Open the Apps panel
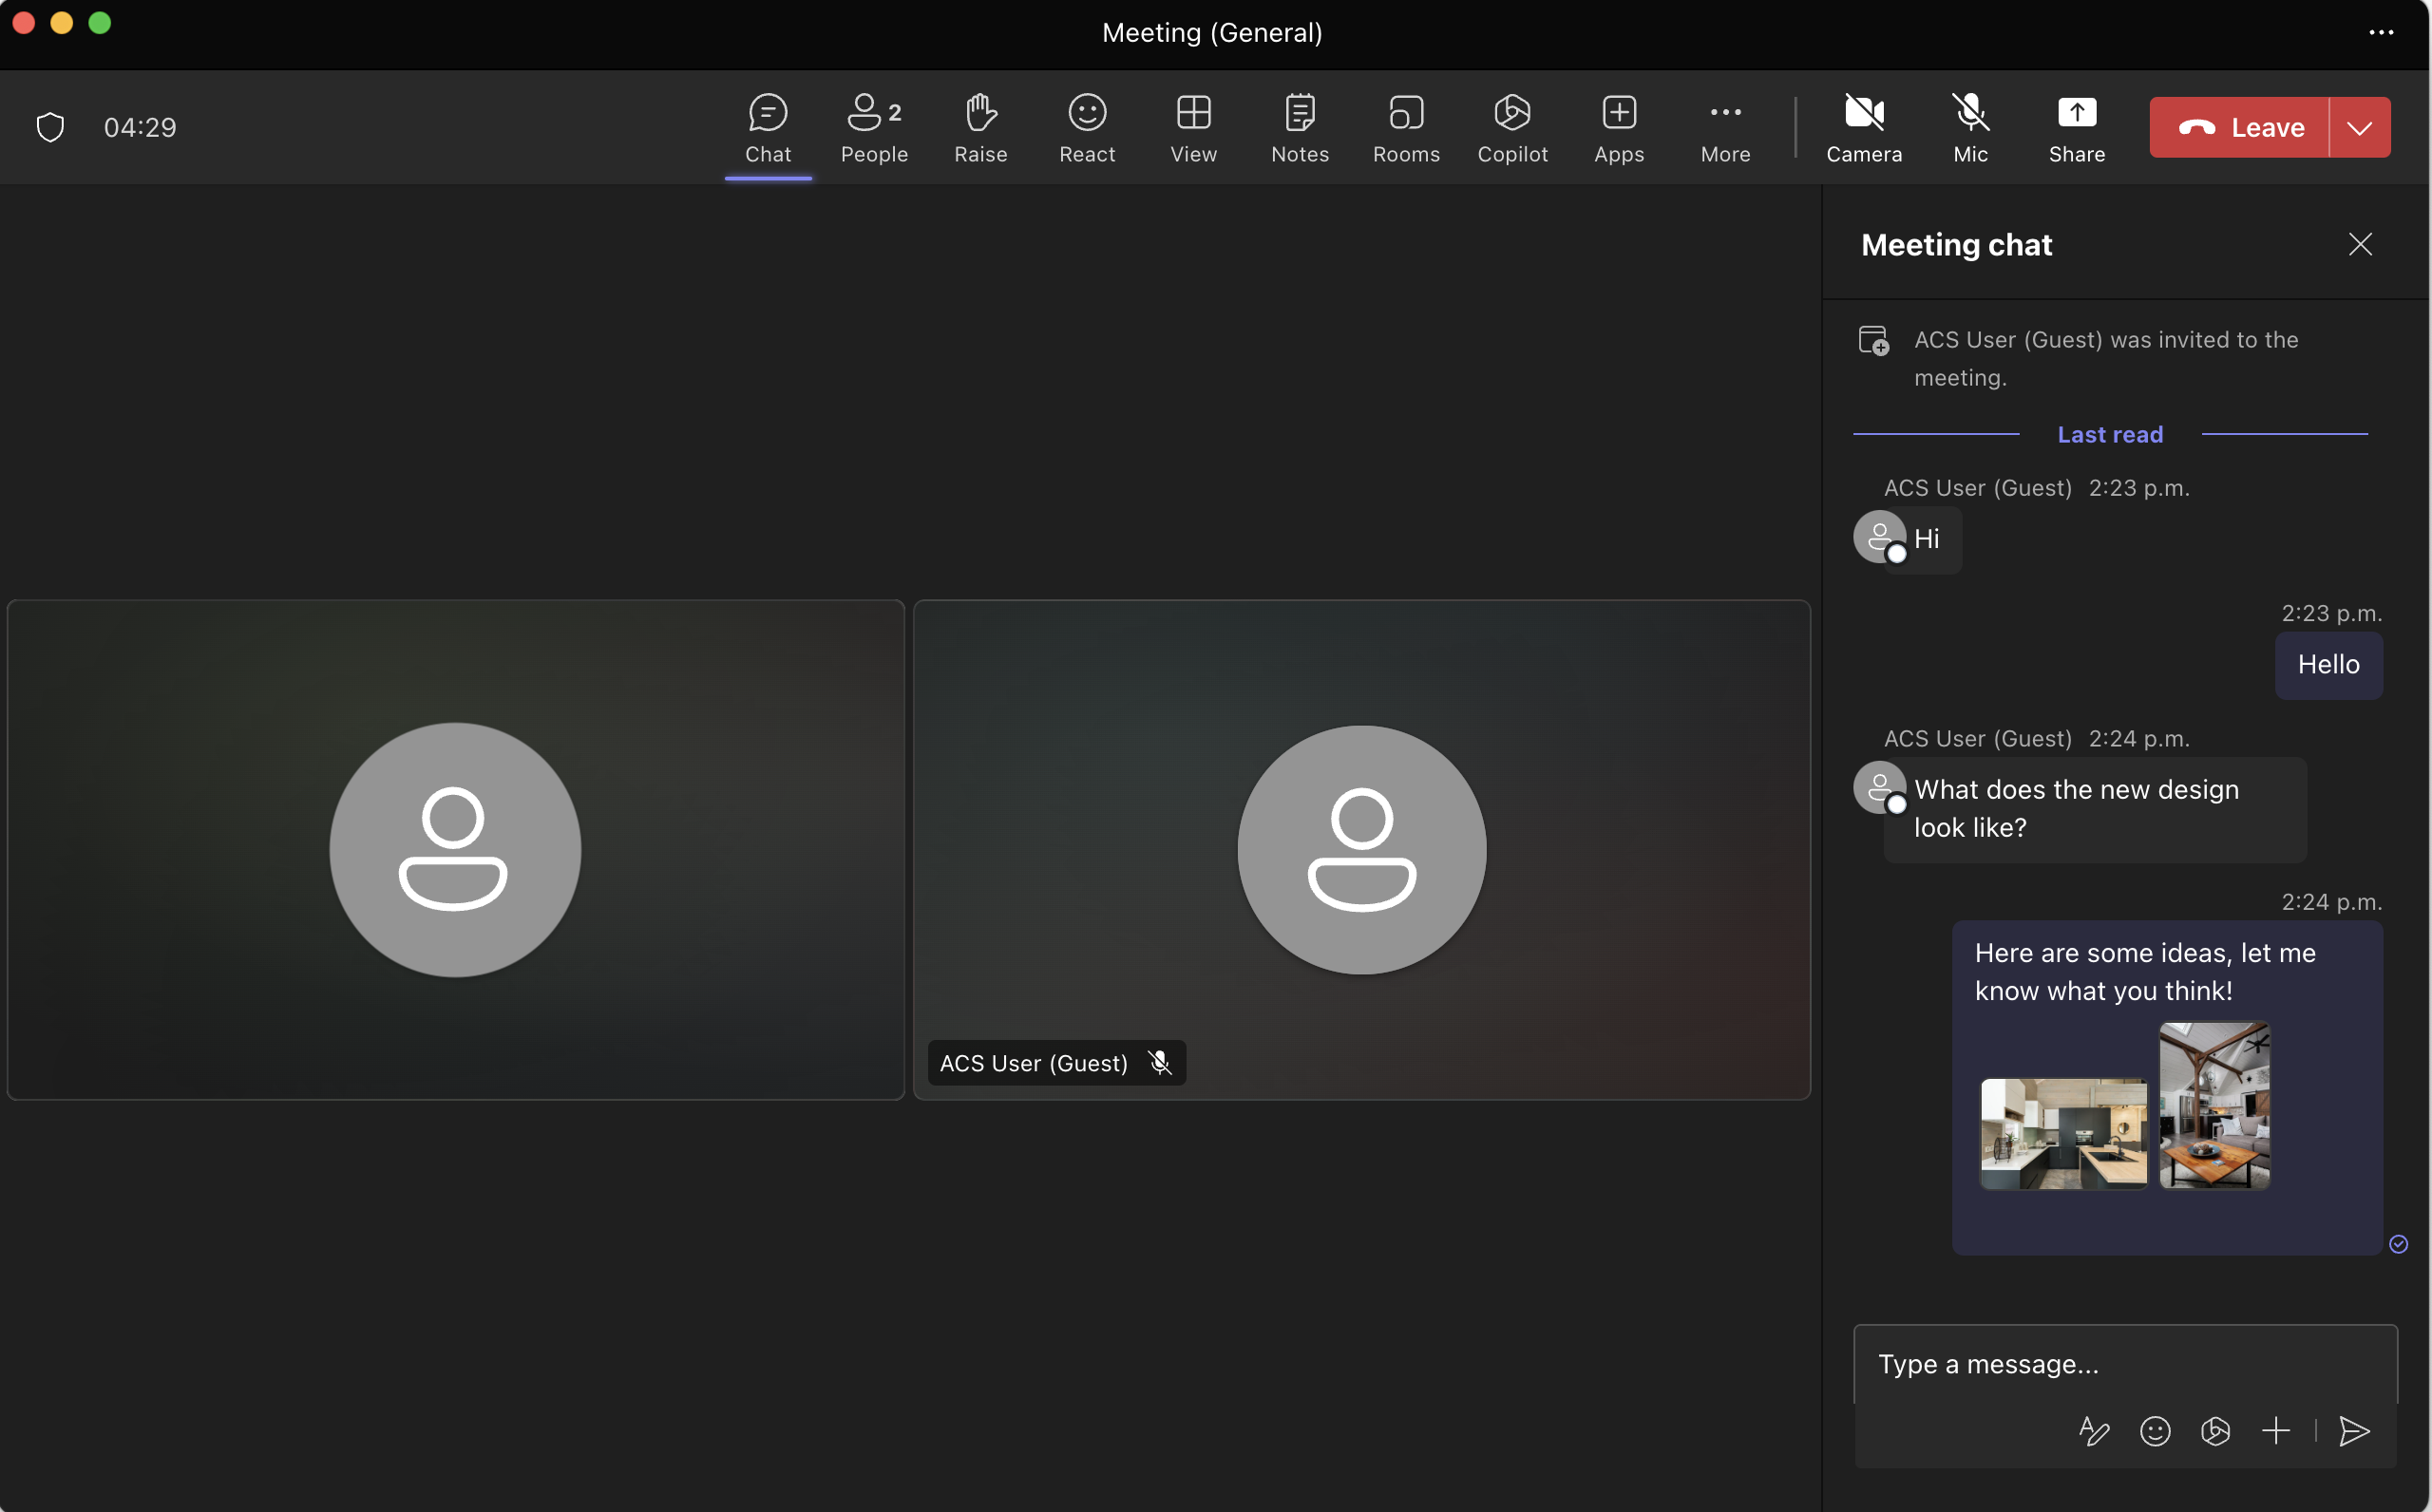Image resolution: width=2432 pixels, height=1512 pixels. 1619,127
